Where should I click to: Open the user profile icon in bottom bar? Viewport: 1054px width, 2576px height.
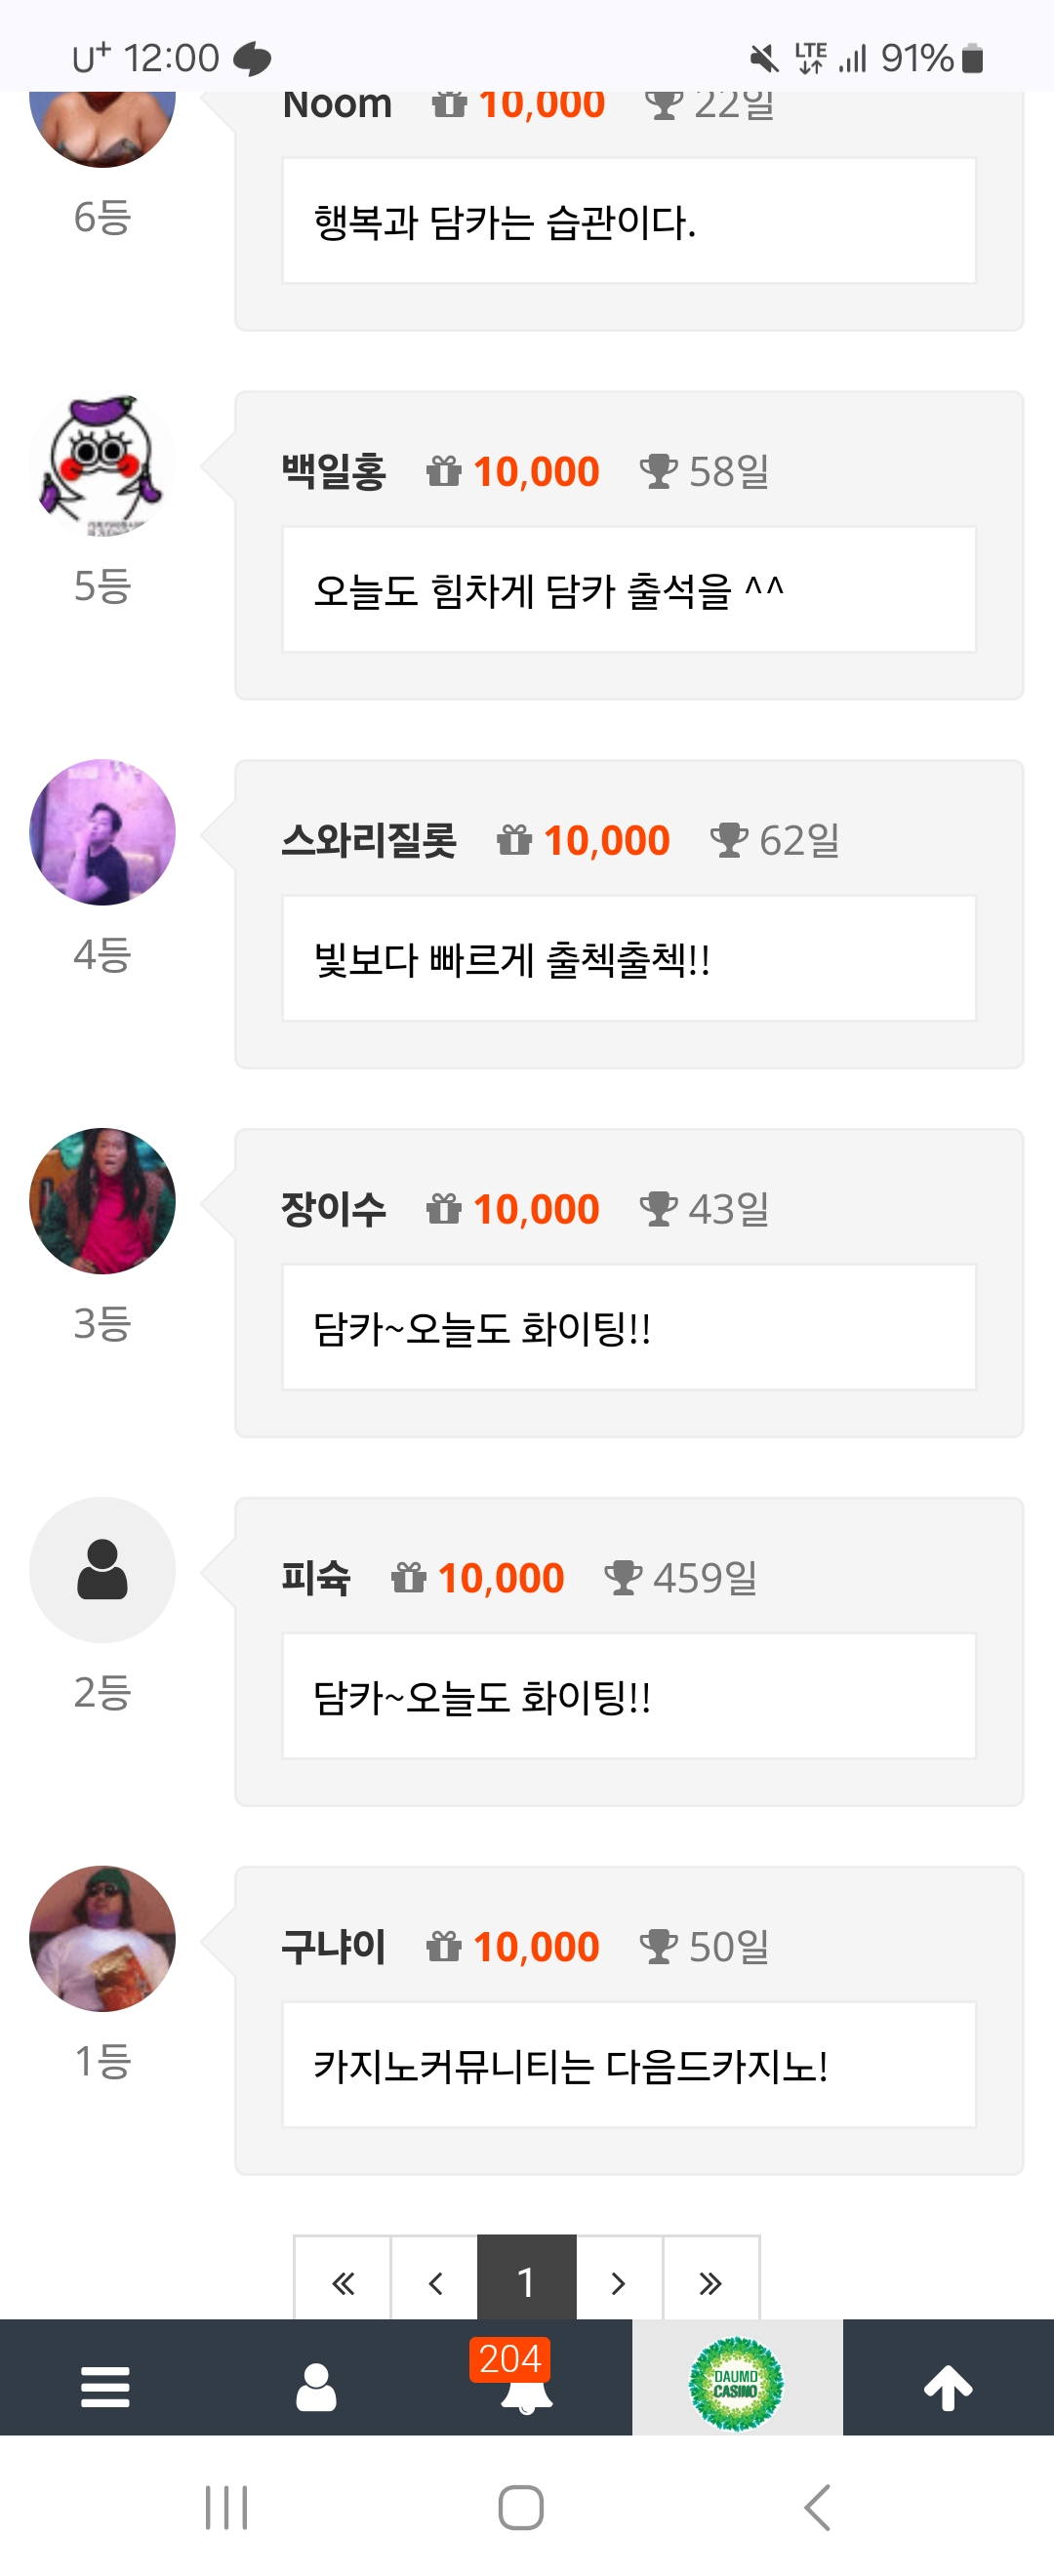point(316,2387)
